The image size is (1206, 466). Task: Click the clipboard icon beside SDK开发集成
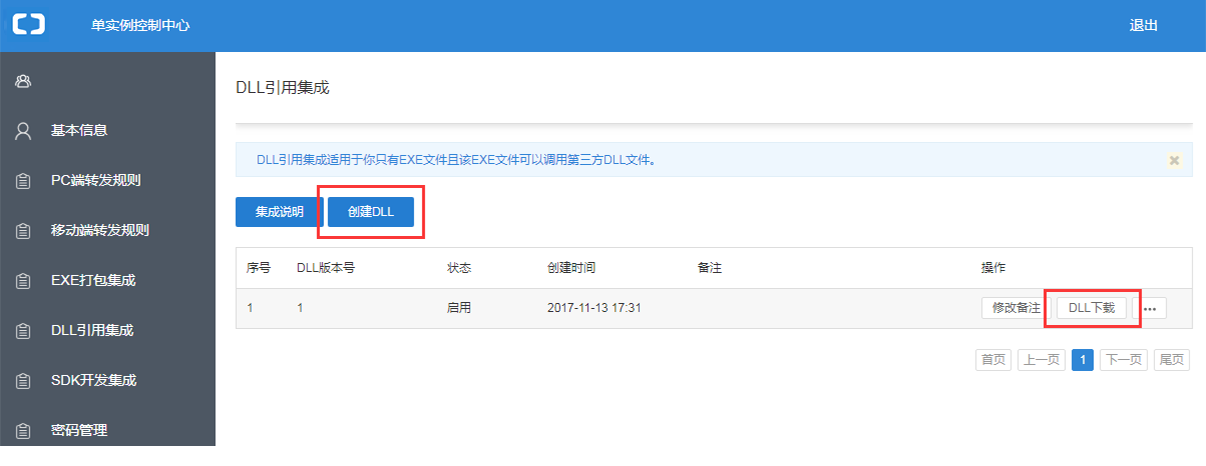(x=23, y=381)
